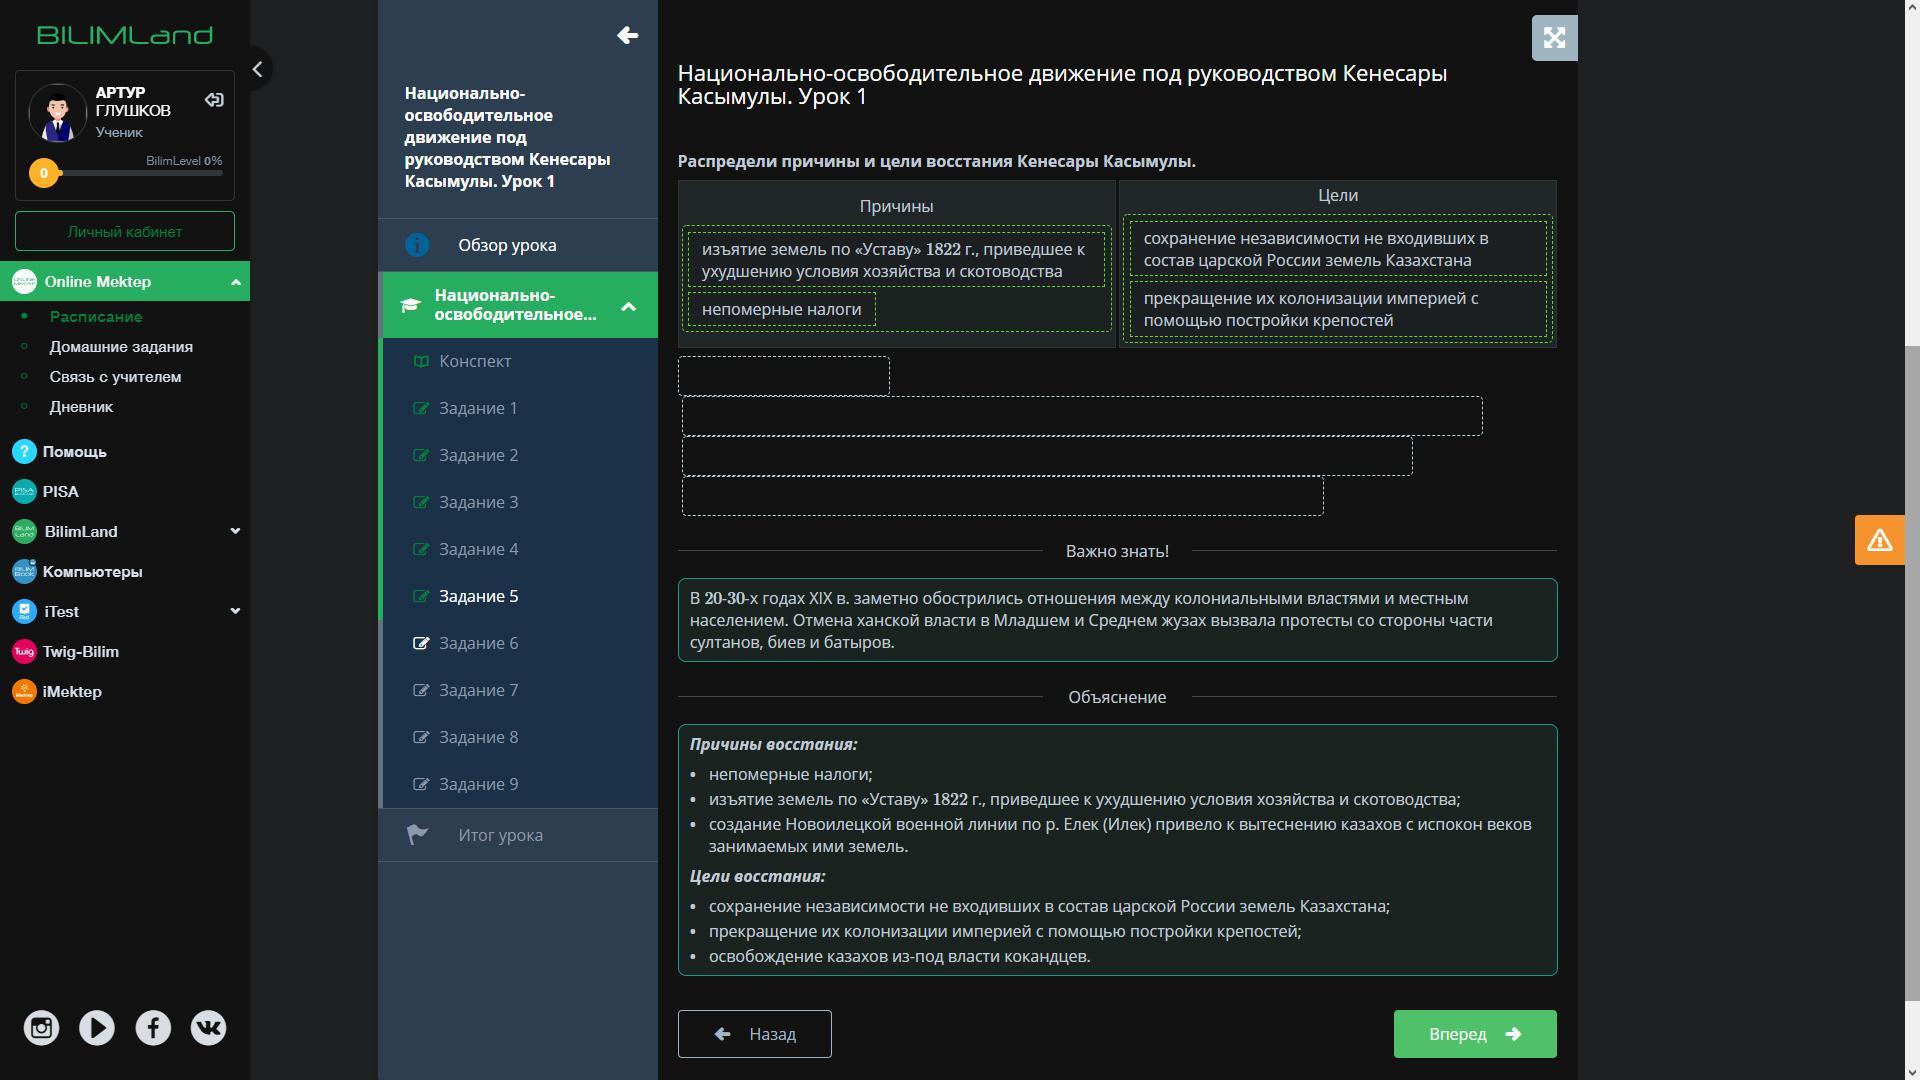The image size is (1920, 1080).
Task: Open the Instagram social icon
Action: point(41,1028)
